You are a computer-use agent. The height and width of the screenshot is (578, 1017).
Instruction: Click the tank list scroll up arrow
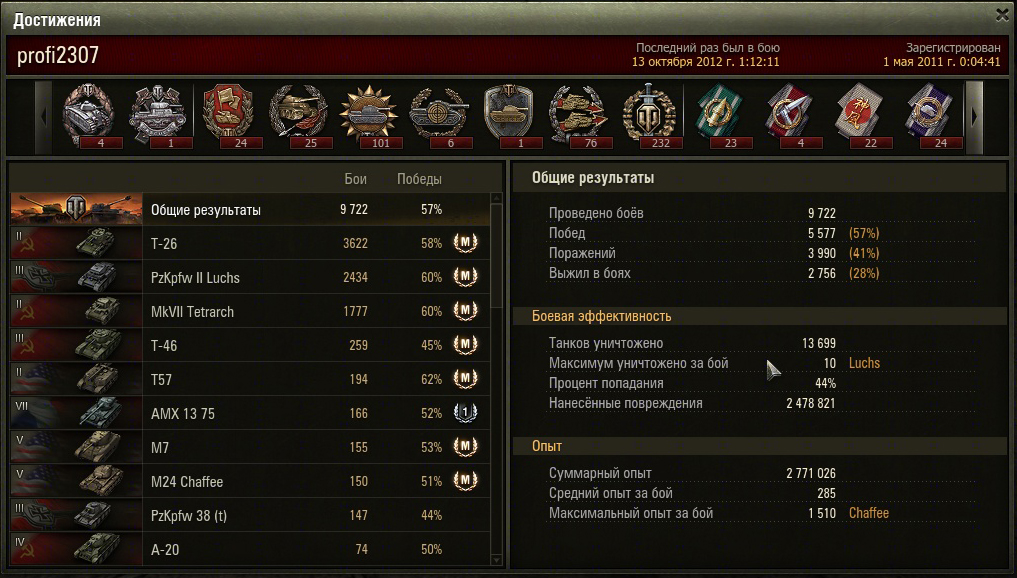(497, 198)
